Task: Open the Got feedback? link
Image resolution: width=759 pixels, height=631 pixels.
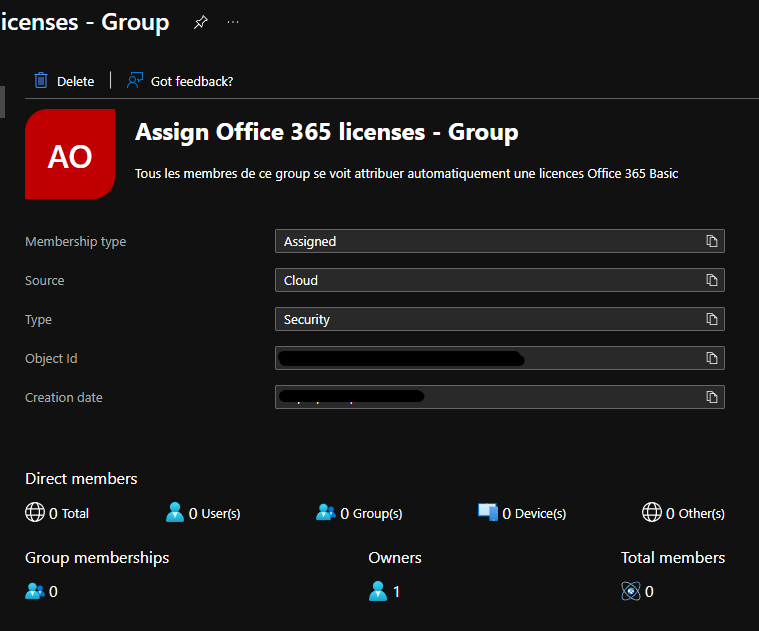Action: tap(192, 81)
